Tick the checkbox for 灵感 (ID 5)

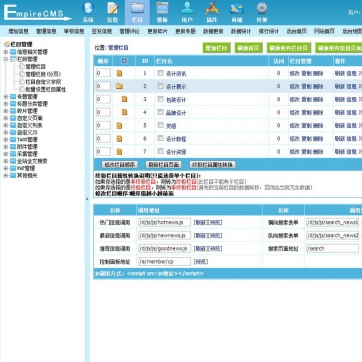tap(160, 125)
